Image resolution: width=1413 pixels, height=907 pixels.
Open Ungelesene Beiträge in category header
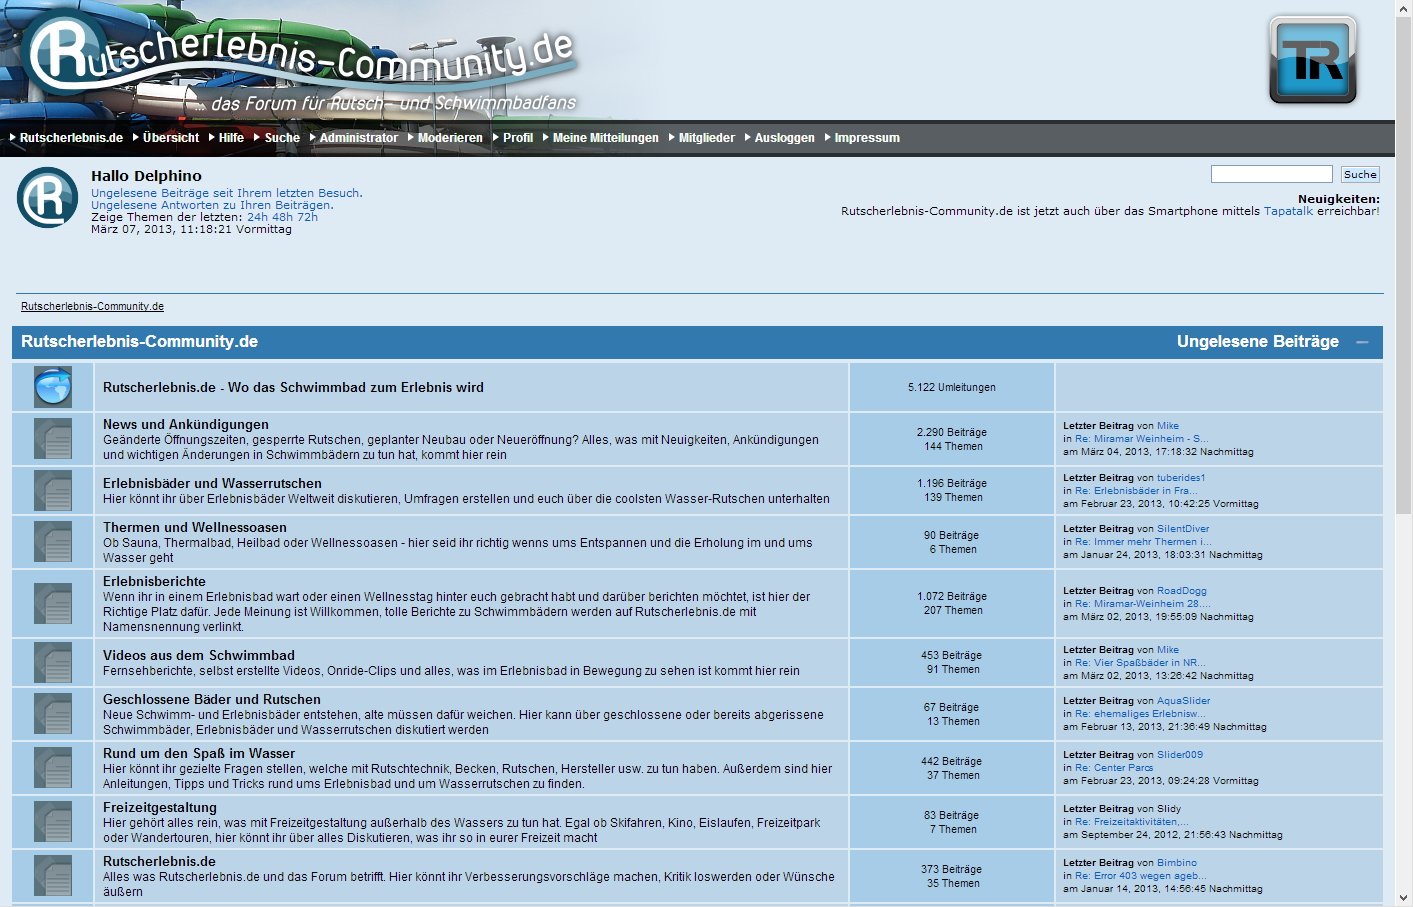pyautogui.click(x=1257, y=342)
